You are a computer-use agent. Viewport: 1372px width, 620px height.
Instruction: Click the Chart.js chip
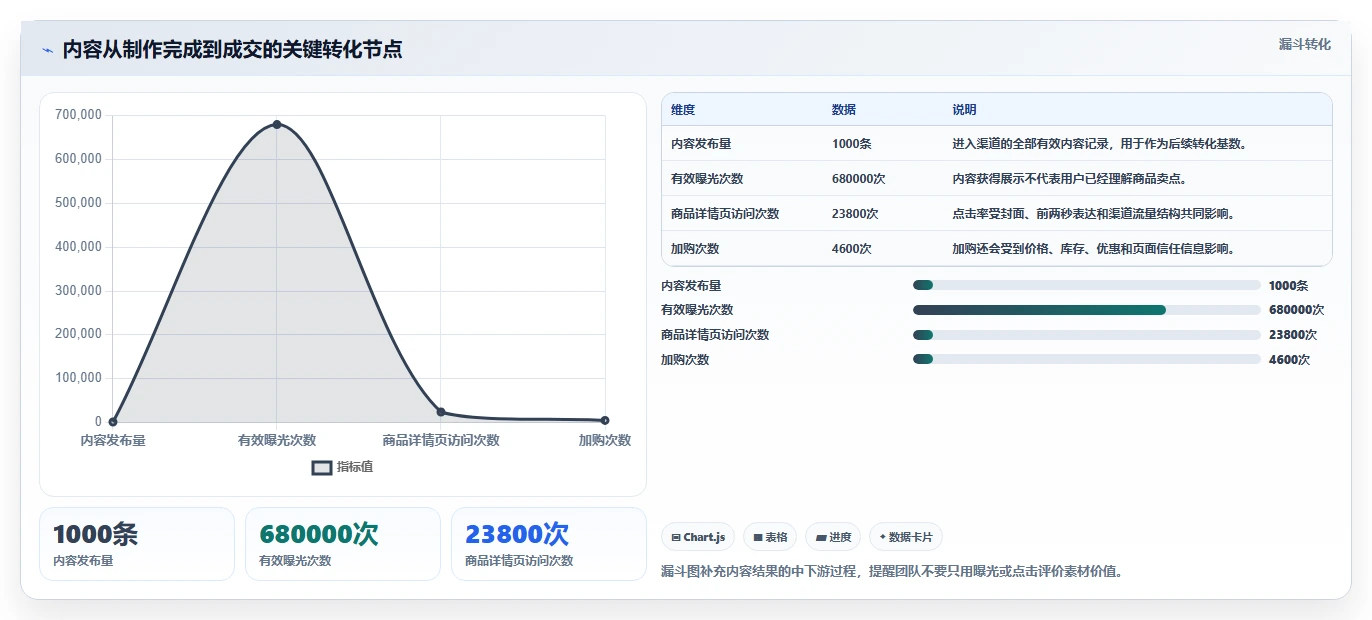click(x=698, y=537)
